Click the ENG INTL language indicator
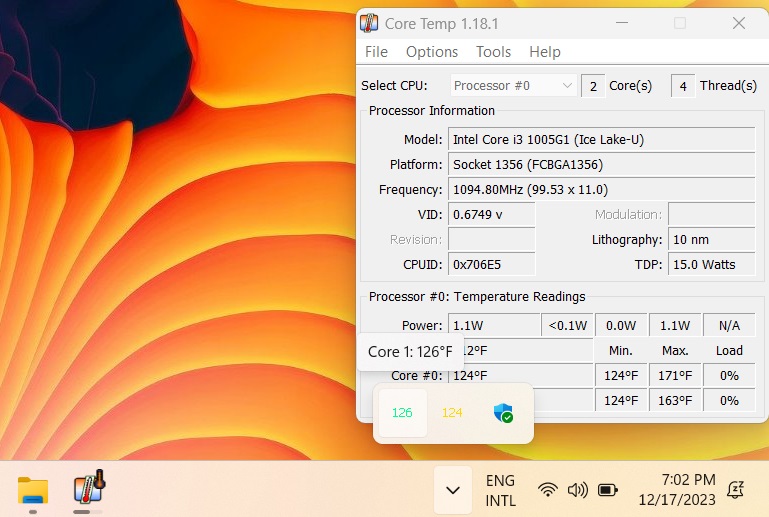This screenshot has width=769, height=517. point(500,490)
